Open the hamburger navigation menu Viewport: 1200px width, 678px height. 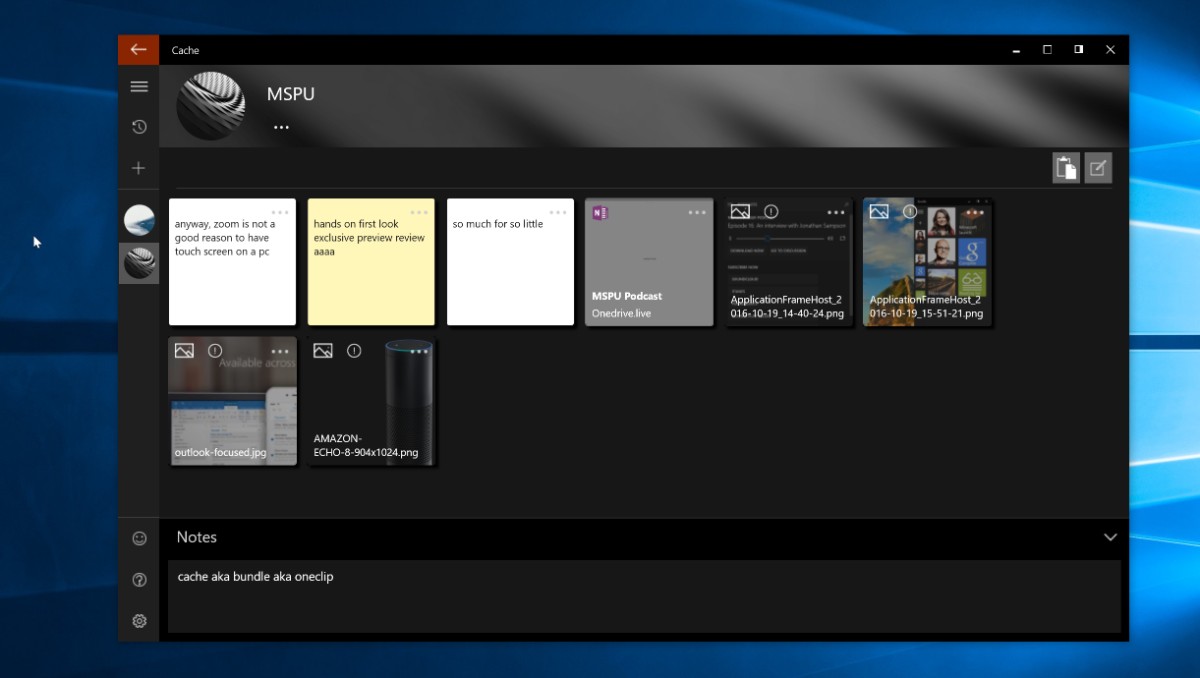[x=139, y=86]
